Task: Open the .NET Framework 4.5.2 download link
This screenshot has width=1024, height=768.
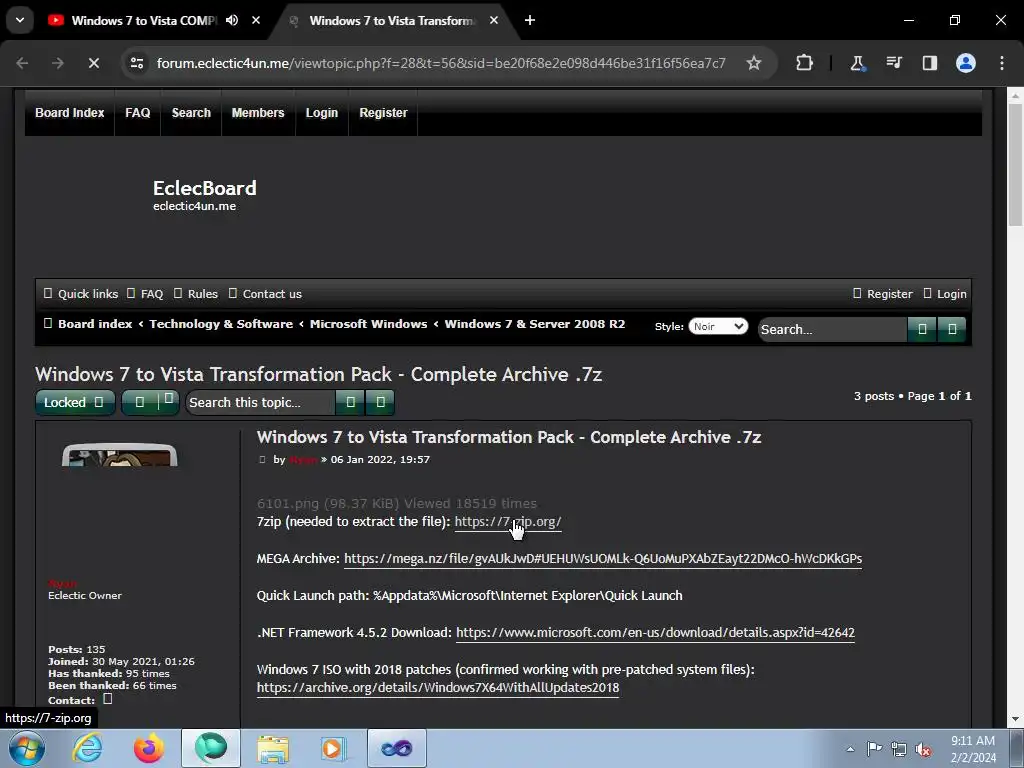Action: coord(655,633)
